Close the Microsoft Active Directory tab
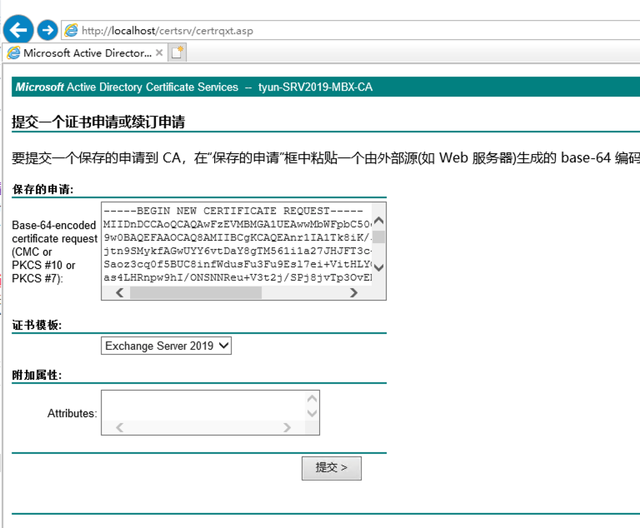 (x=159, y=53)
